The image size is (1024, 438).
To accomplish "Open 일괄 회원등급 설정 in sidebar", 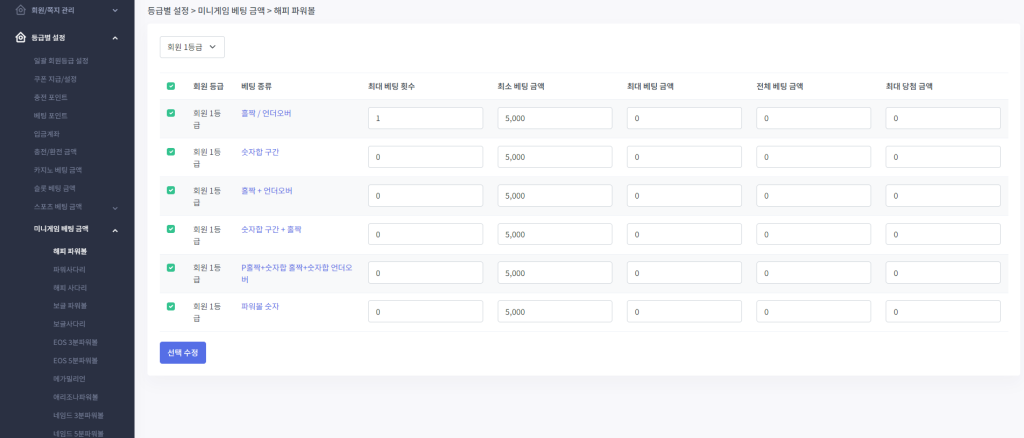I will pos(61,61).
